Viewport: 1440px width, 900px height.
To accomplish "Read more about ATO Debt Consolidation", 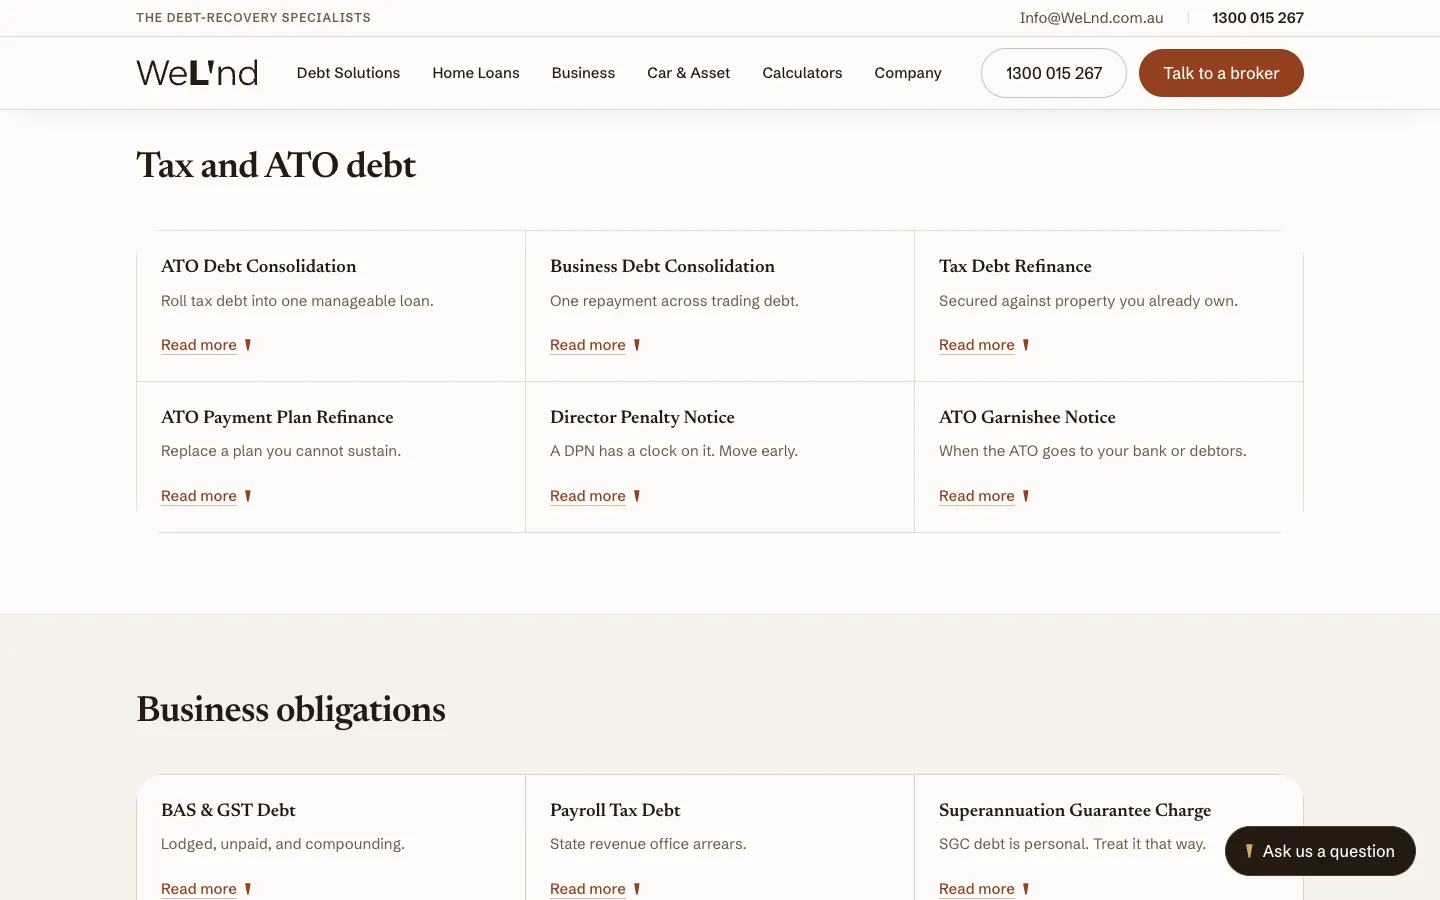I will 206,345.
